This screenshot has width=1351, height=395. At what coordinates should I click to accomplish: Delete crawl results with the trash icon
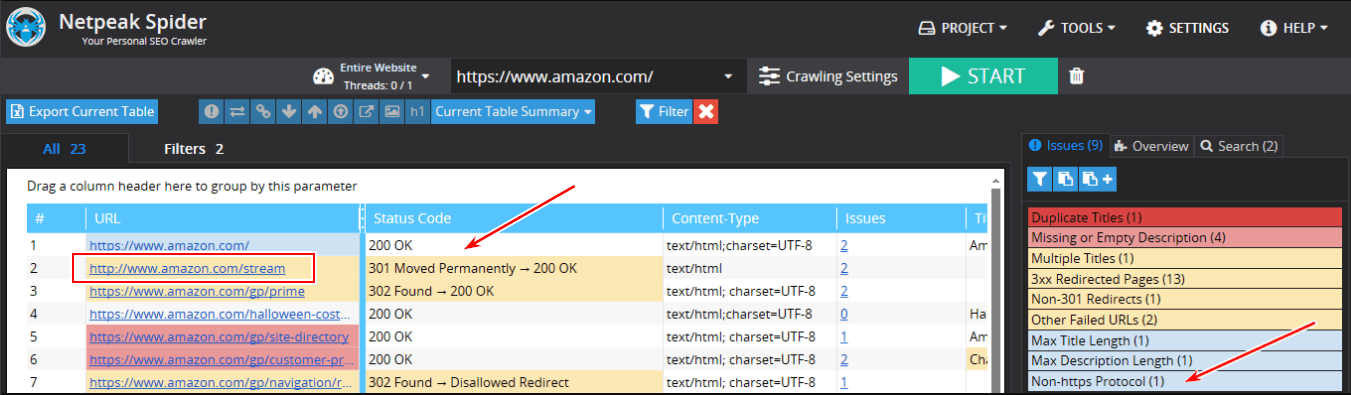click(1076, 76)
